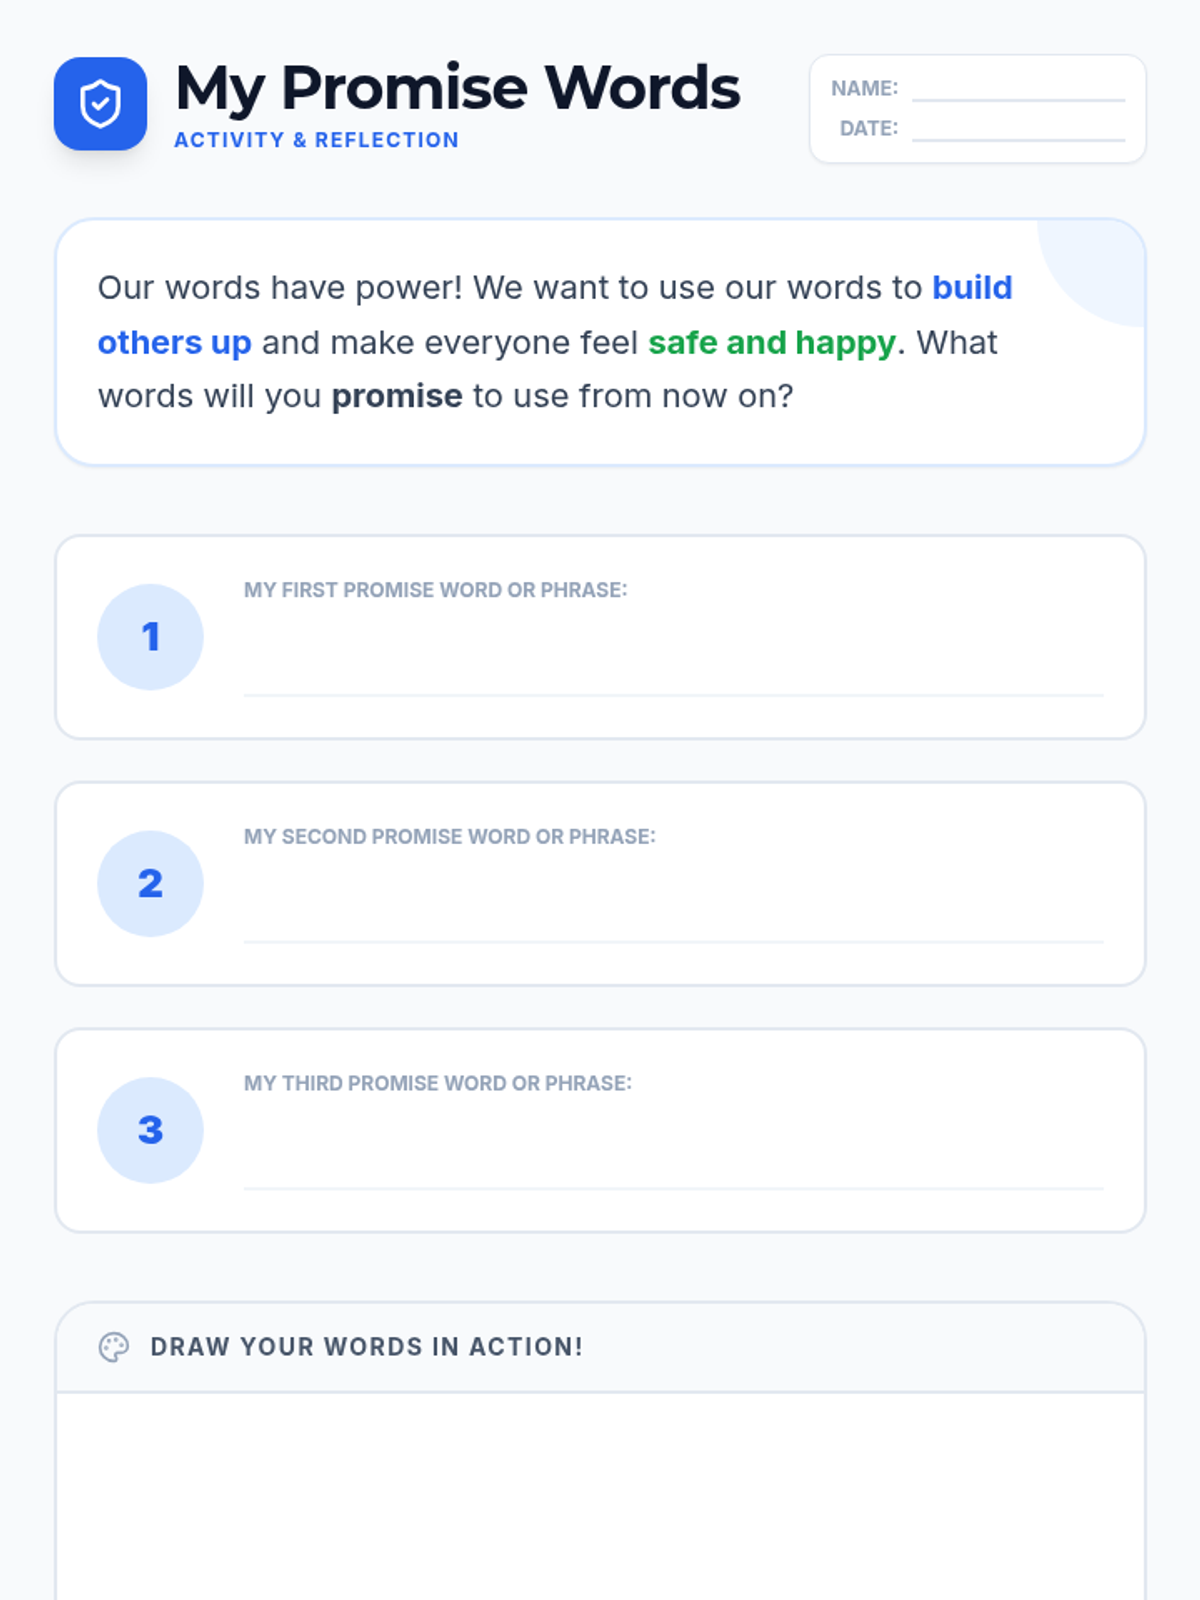The image size is (1200, 1600).
Task: Click the Name line field
Action: coord(1018,90)
